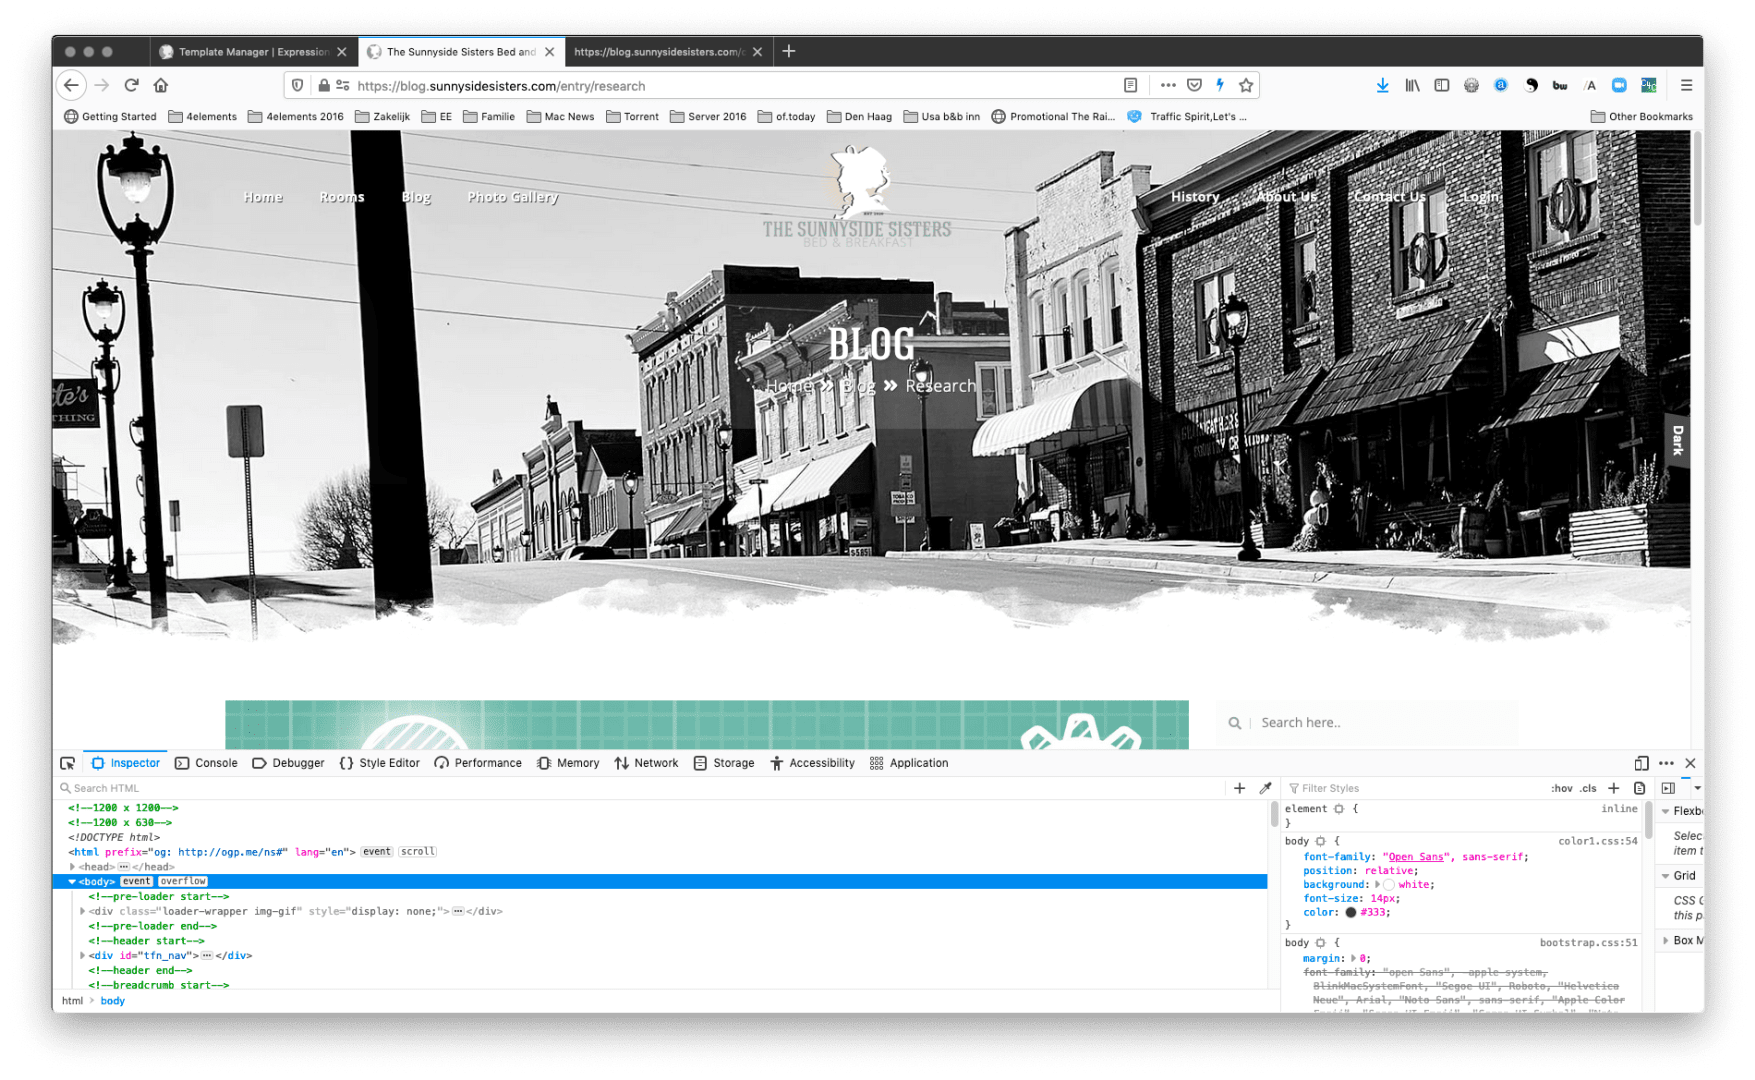Activate the element picker in devtools
Viewport: 1755px width, 1080px height.
click(68, 763)
